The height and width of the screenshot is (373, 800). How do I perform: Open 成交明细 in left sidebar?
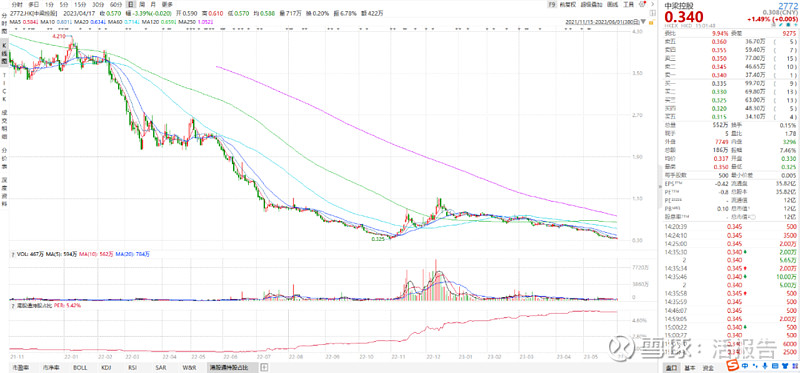4,125
